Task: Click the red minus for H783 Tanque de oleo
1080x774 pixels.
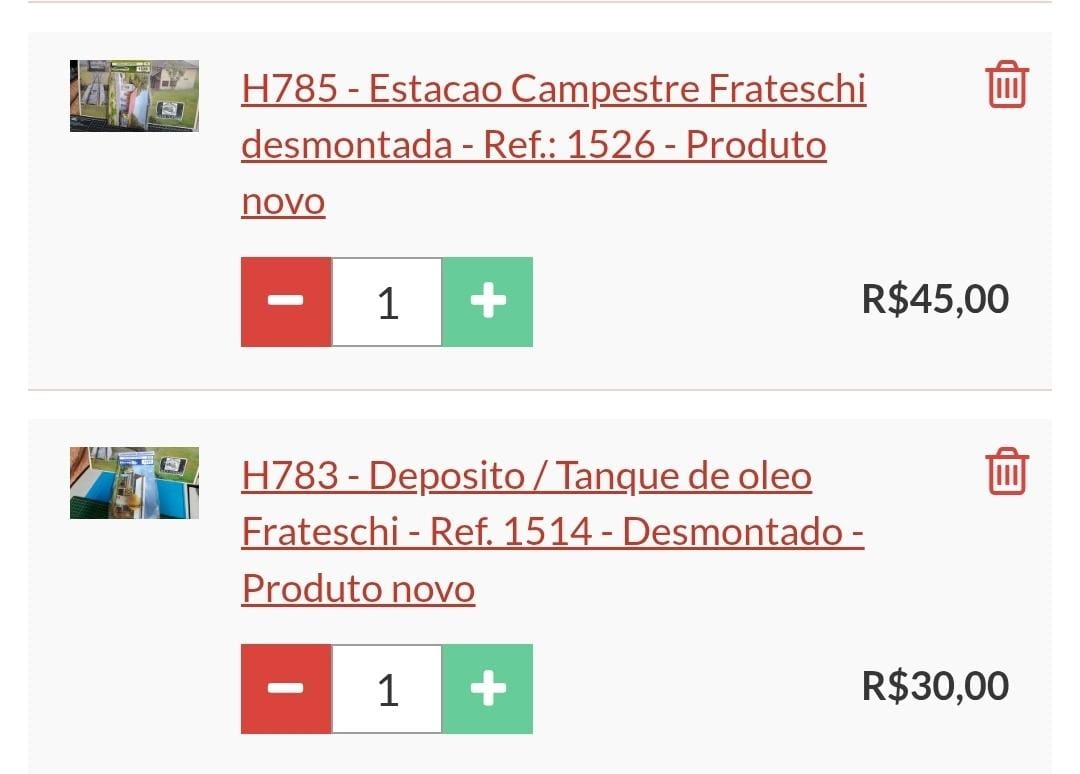Action: [x=286, y=689]
